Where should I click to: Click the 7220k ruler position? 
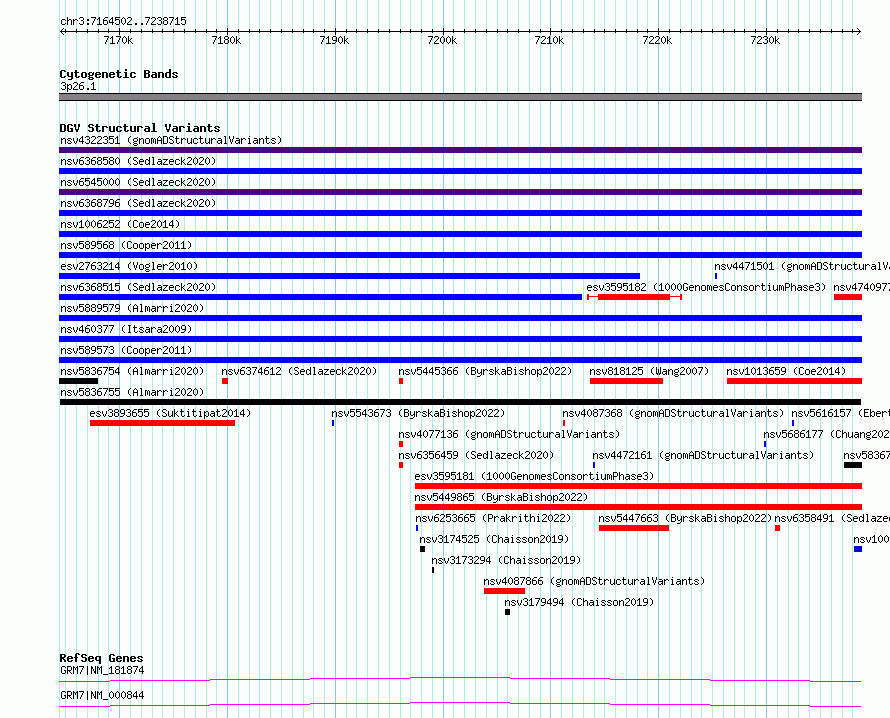(x=657, y=40)
